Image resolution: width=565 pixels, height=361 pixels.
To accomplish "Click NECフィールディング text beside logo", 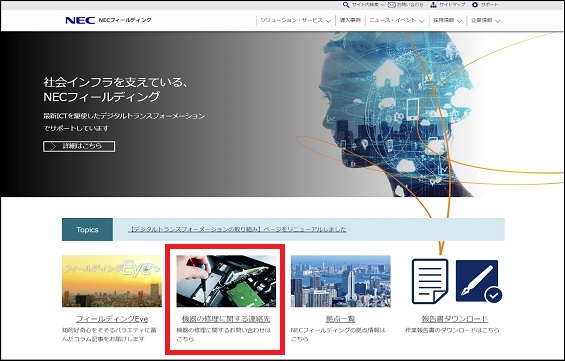I will 125,20.
